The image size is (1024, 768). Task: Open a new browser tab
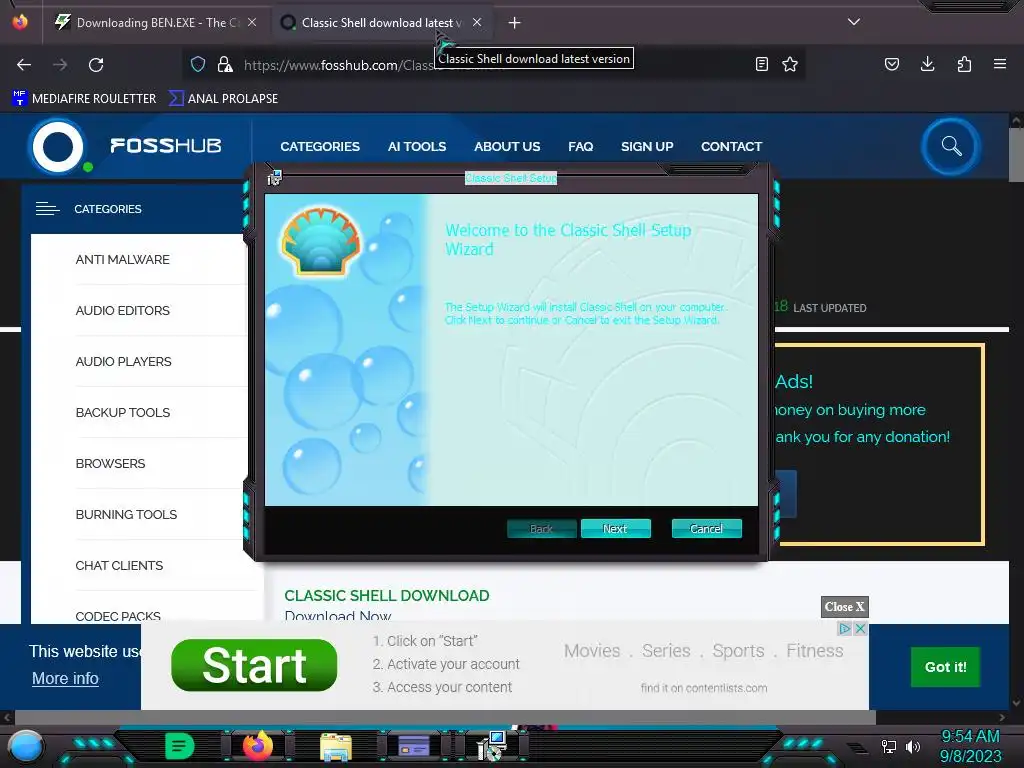click(x=515, y=23)
